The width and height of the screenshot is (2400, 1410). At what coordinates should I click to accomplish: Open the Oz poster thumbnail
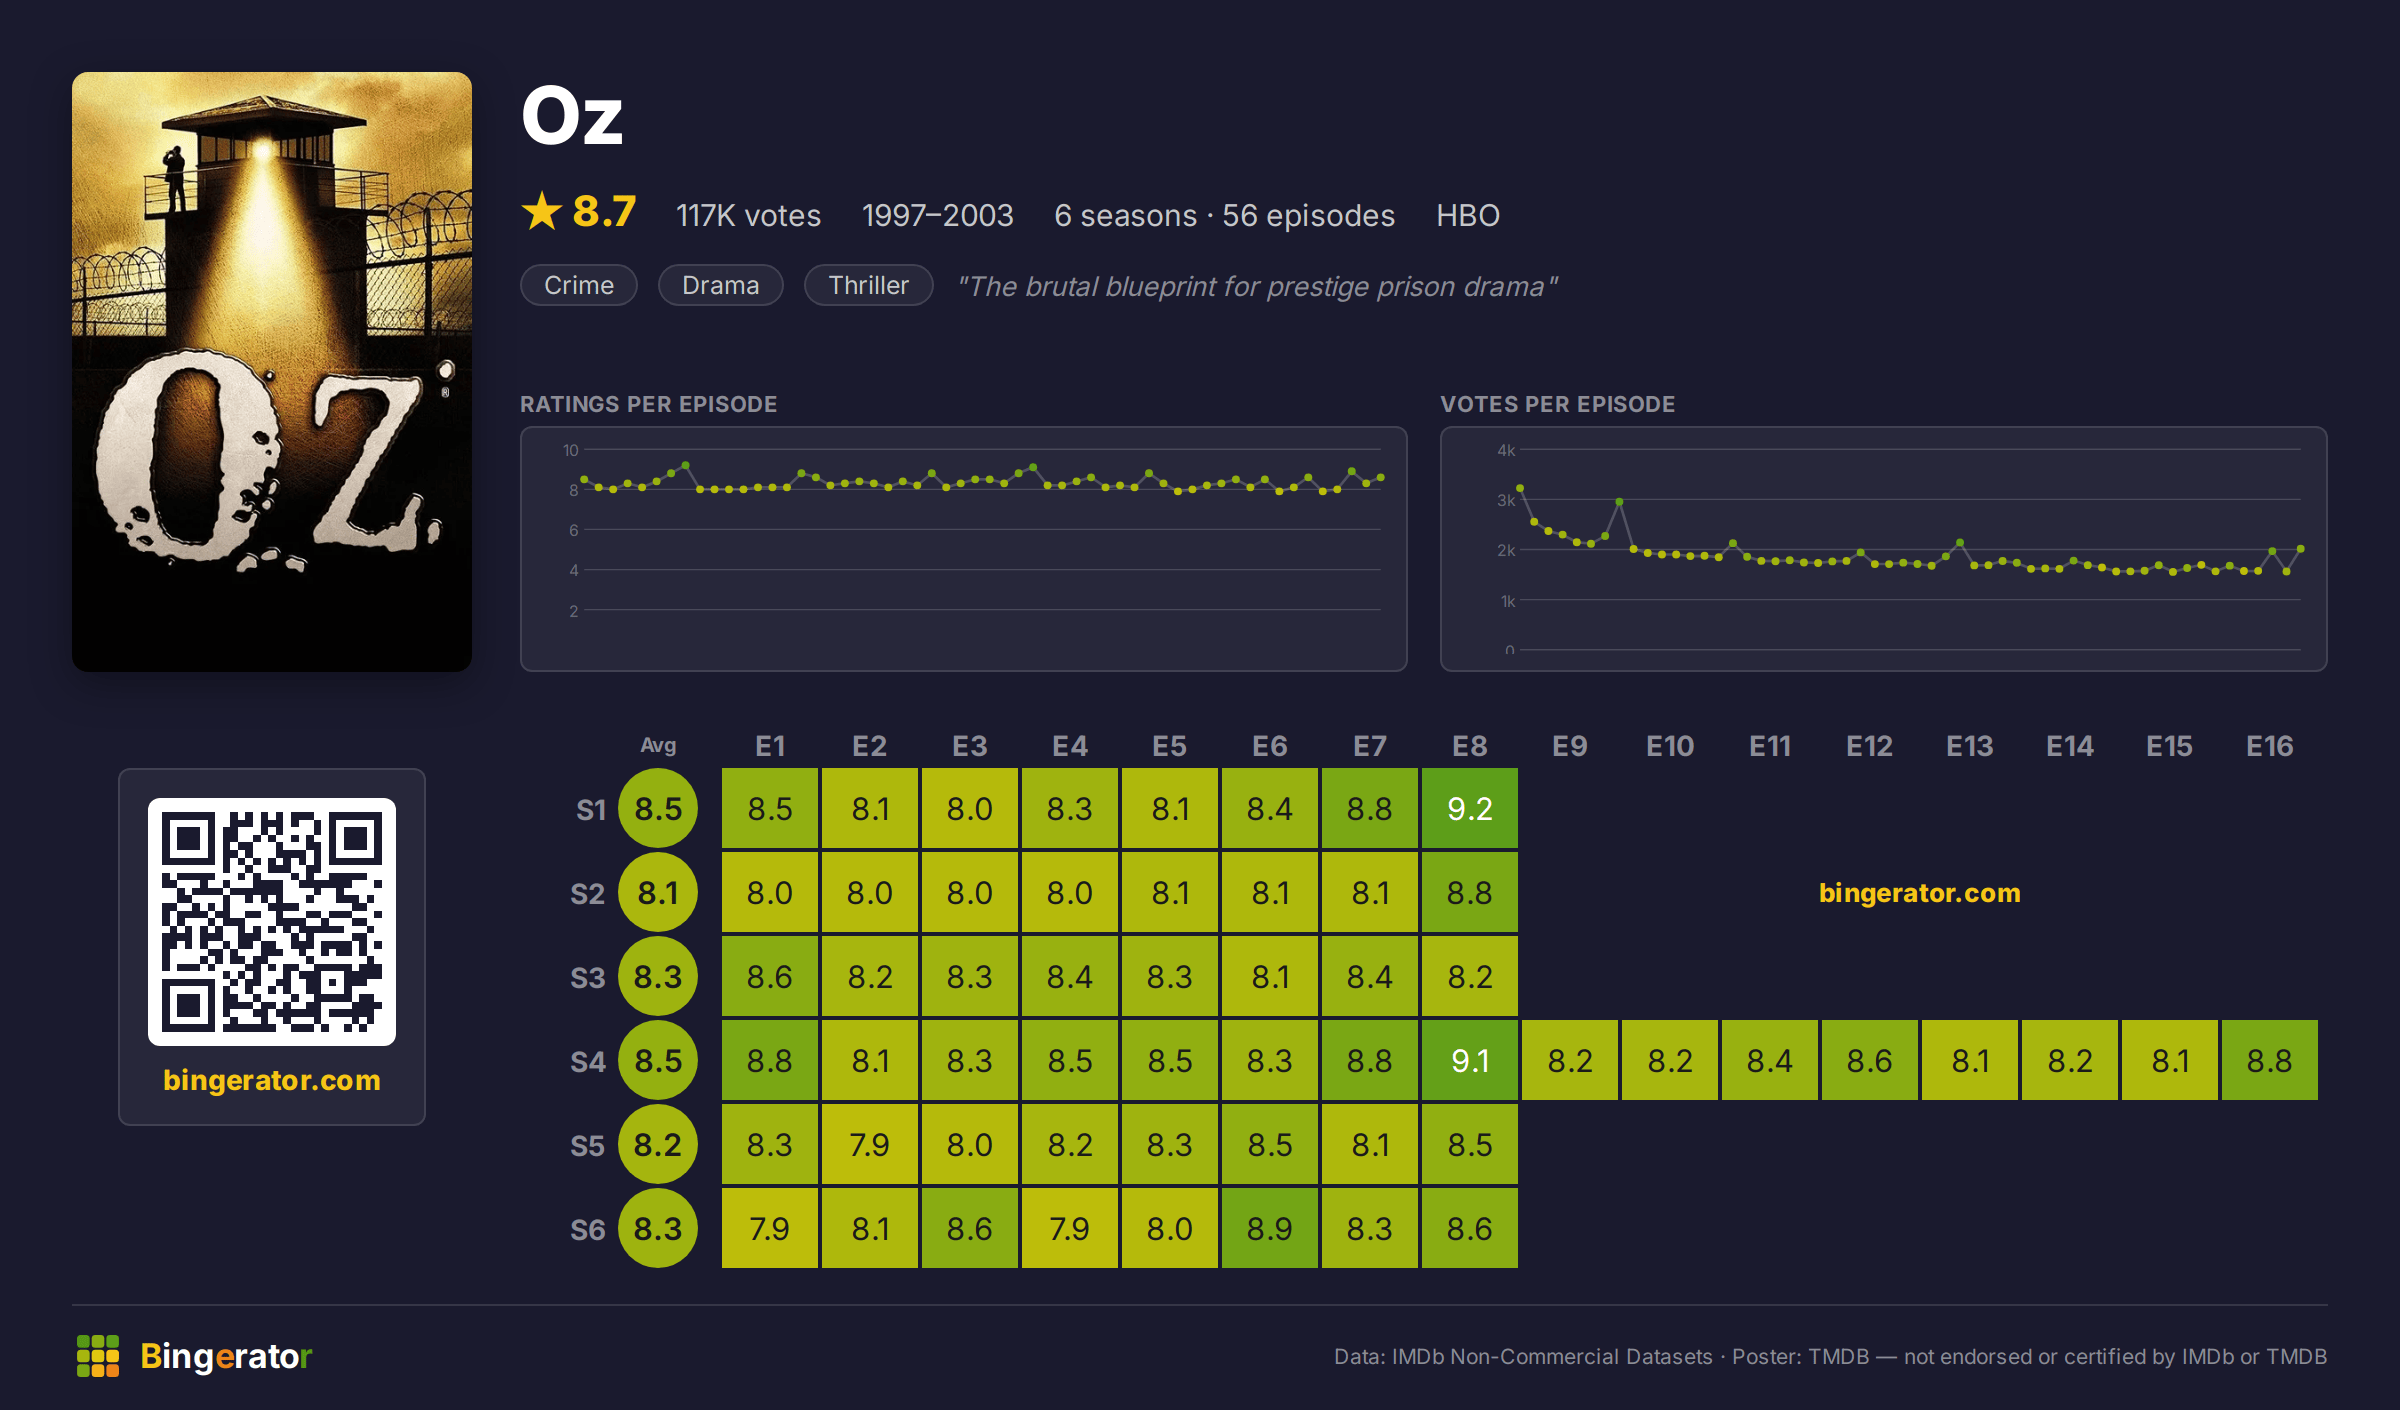[272, 371]
